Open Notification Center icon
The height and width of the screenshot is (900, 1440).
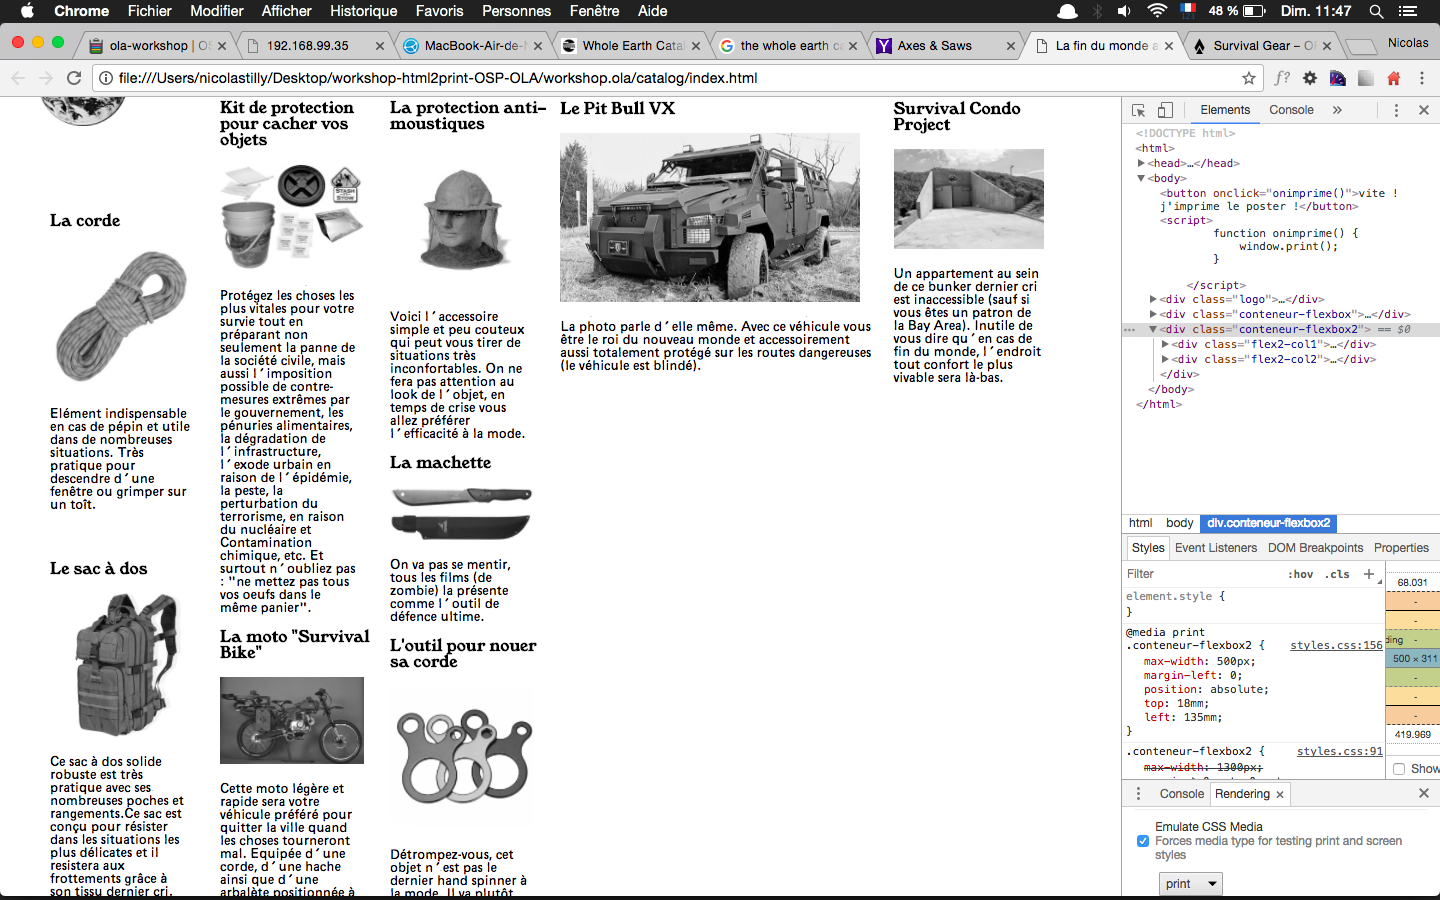(x=1408, y=11)
